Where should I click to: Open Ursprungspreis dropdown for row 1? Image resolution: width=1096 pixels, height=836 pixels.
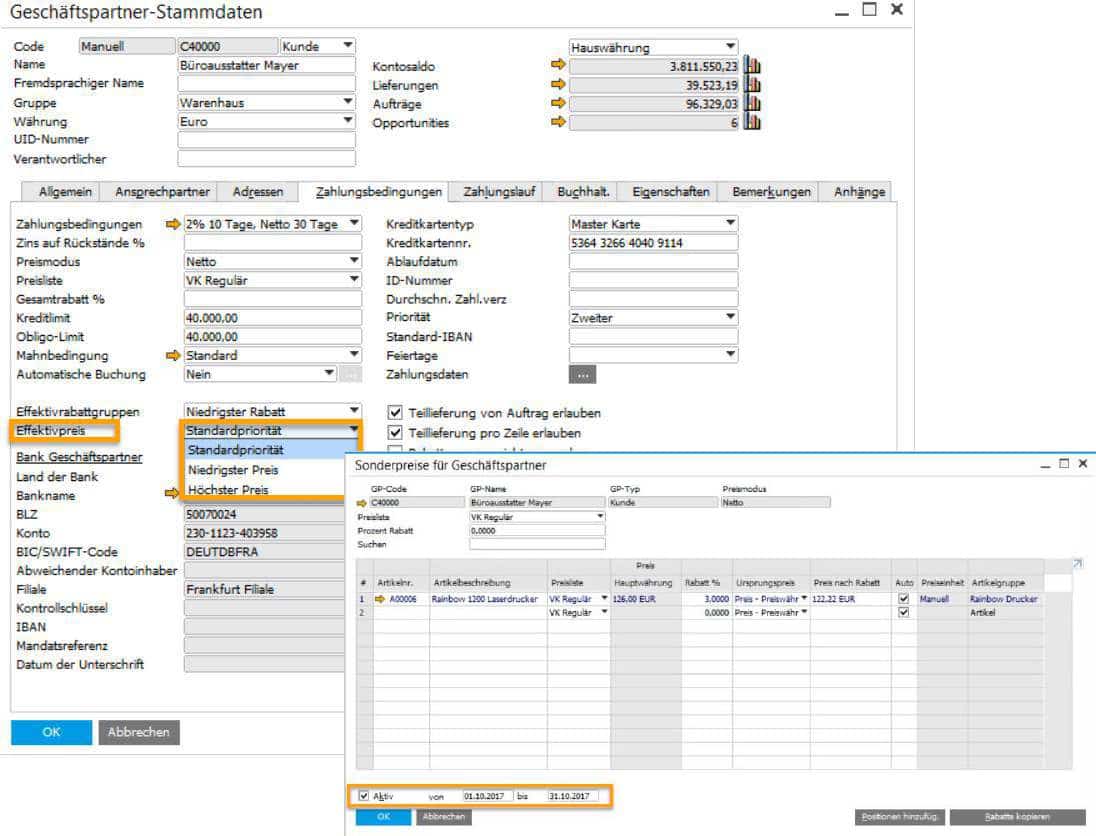click(x=804, y=599)
